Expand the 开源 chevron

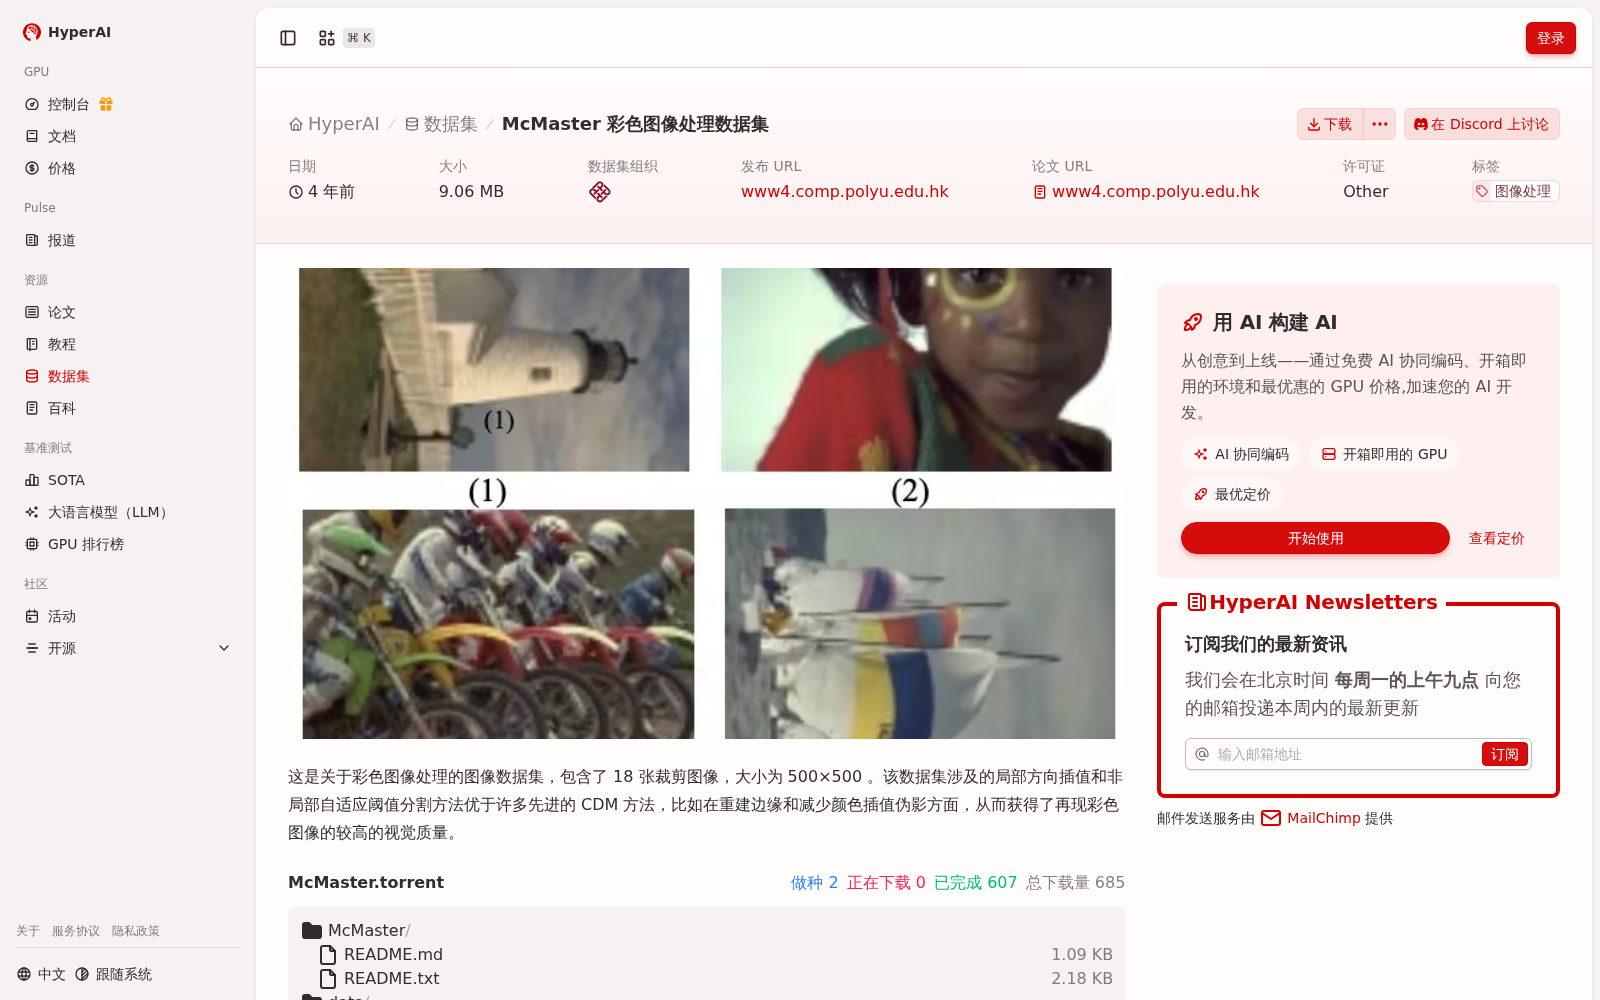pos(224,648)
